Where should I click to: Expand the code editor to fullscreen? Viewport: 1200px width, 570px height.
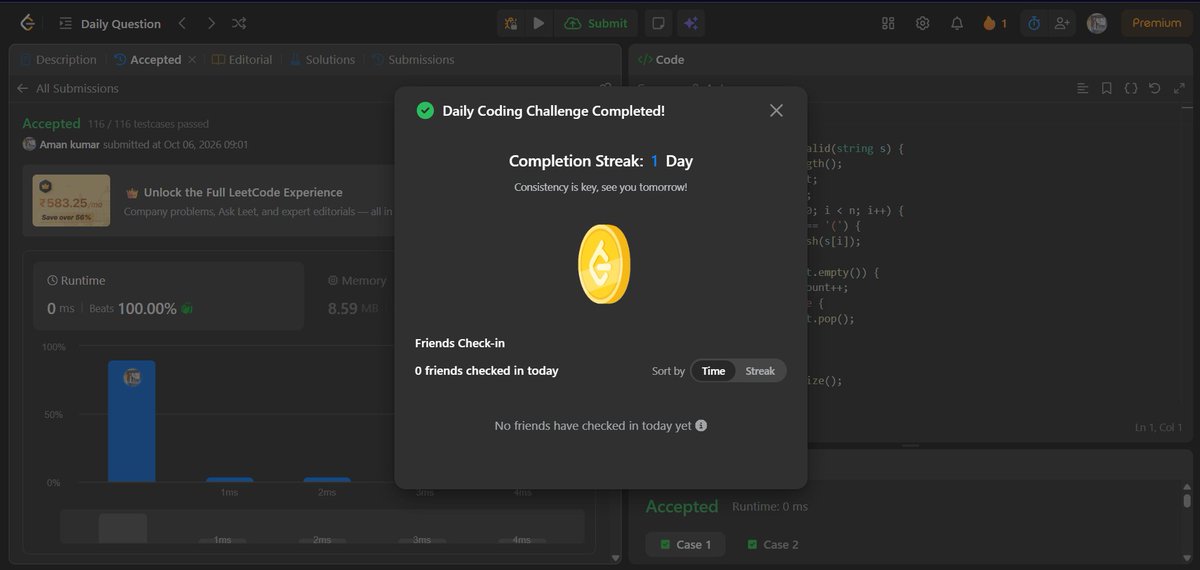point(1179,88)
